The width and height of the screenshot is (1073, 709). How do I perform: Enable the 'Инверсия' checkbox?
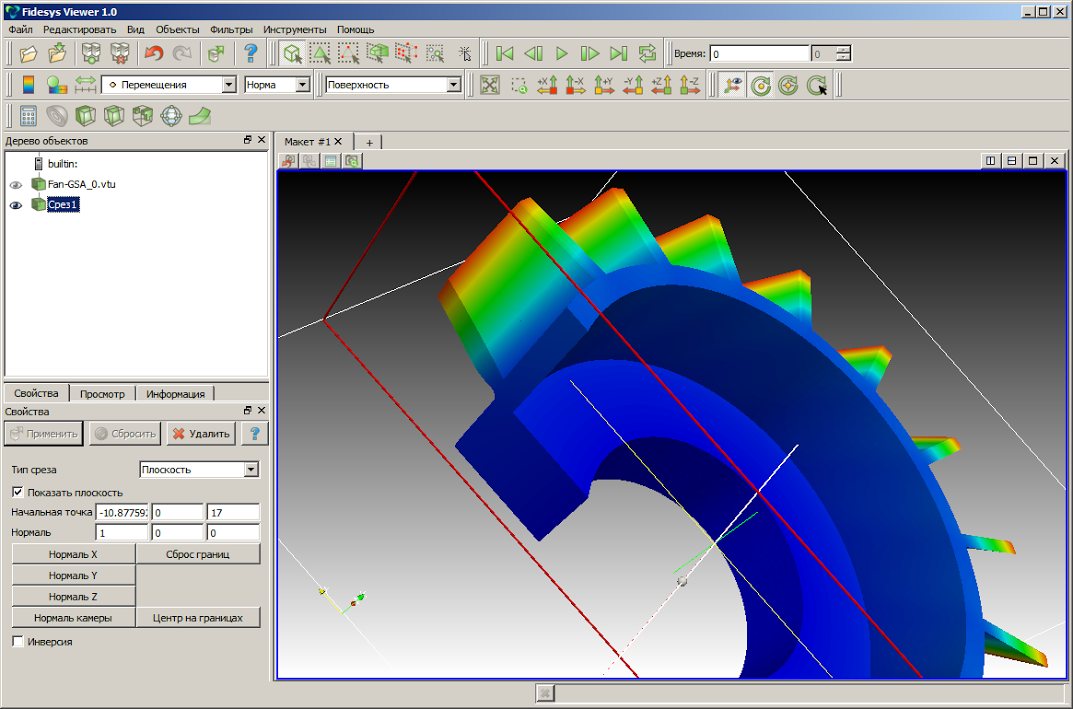tap(17, 641)
